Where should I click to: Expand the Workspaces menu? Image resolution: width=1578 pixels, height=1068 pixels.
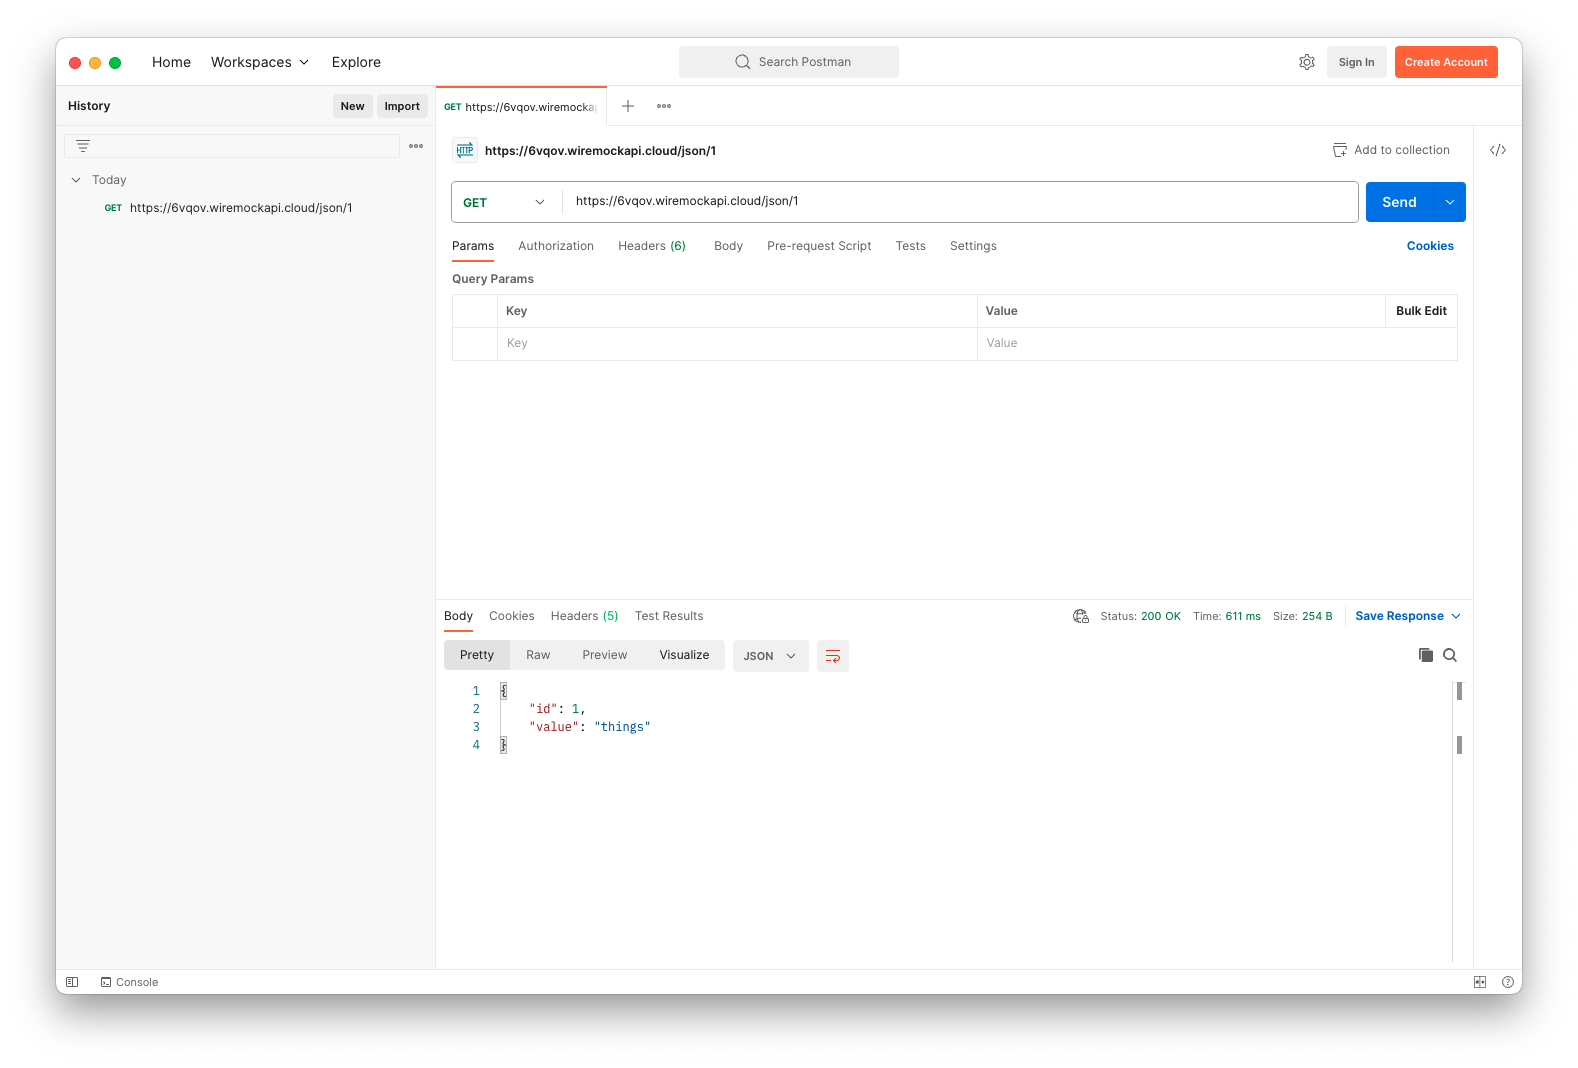click(260, 62)
